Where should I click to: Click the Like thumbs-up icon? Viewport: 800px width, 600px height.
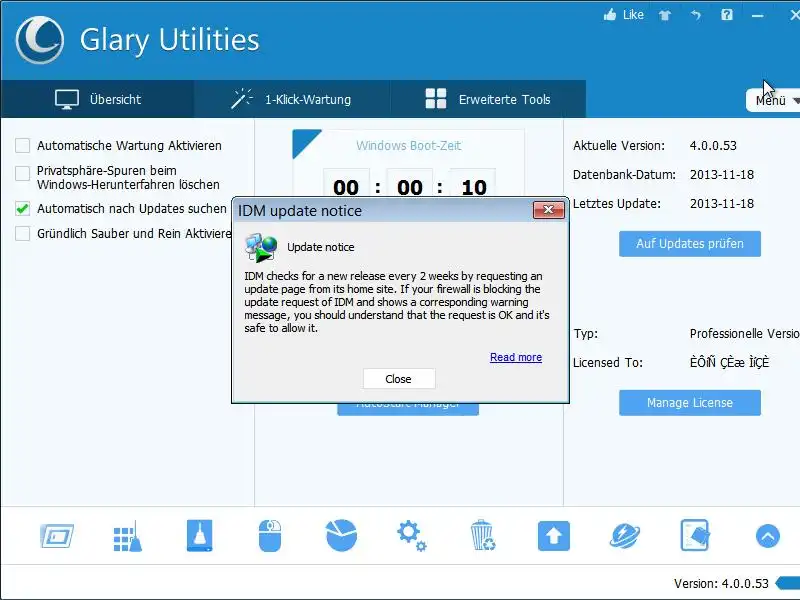(x=610, y=15)
